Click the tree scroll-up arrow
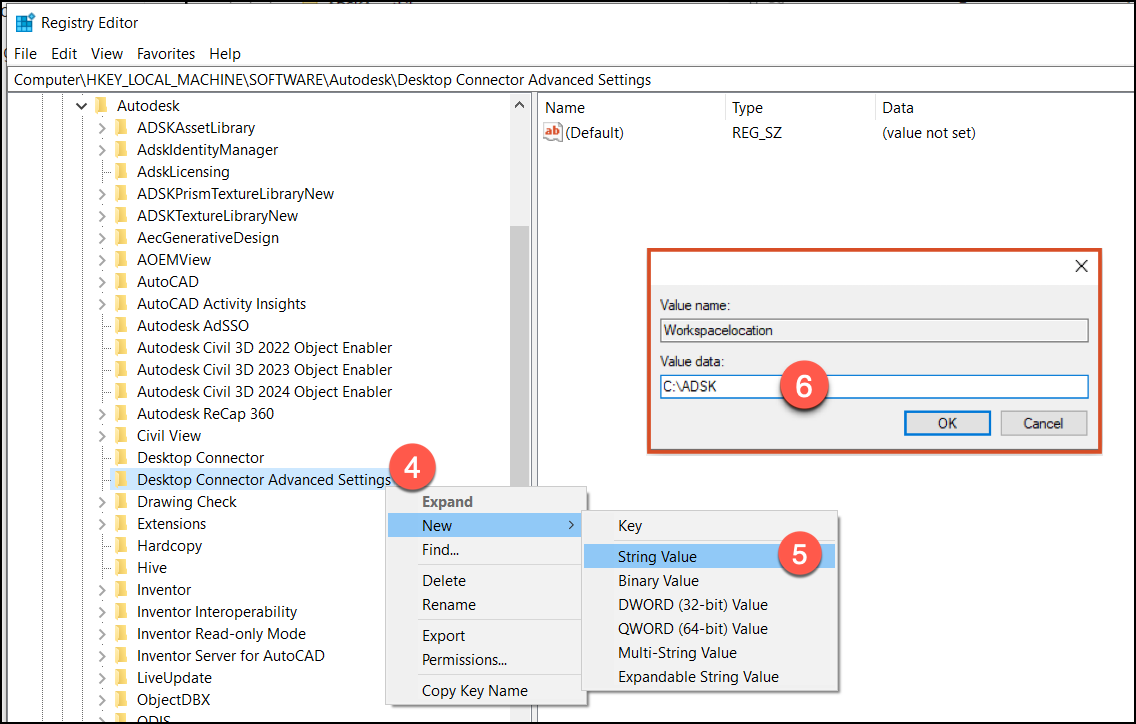The height and width of the screenshot is (724, 1136). (519, 106)
